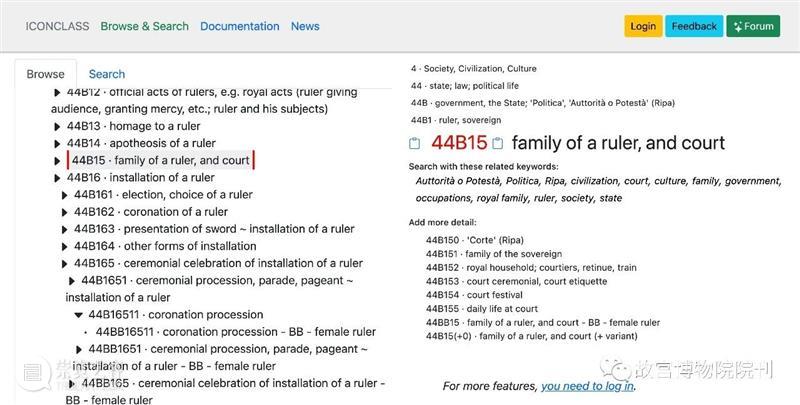800x405 pixels.
Task: Toggle arrow for 44B1651 ceremonial procession
Action: (x=71, y=281)
